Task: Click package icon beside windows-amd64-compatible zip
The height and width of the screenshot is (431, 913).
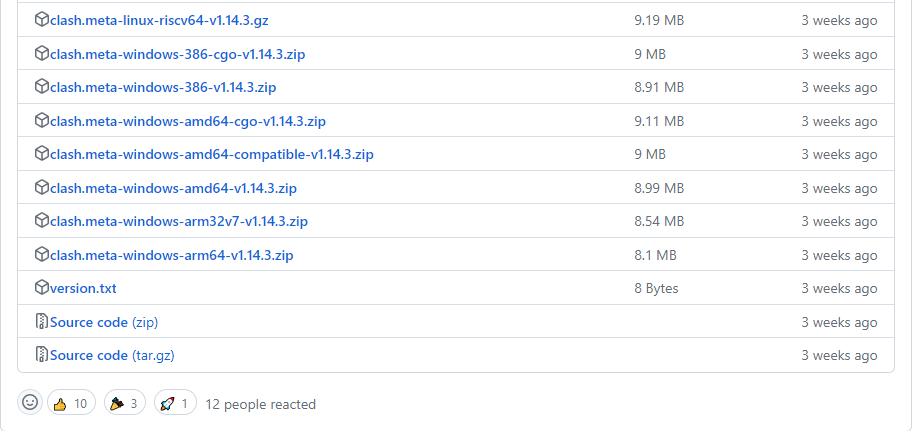Action: pos(42,154)
